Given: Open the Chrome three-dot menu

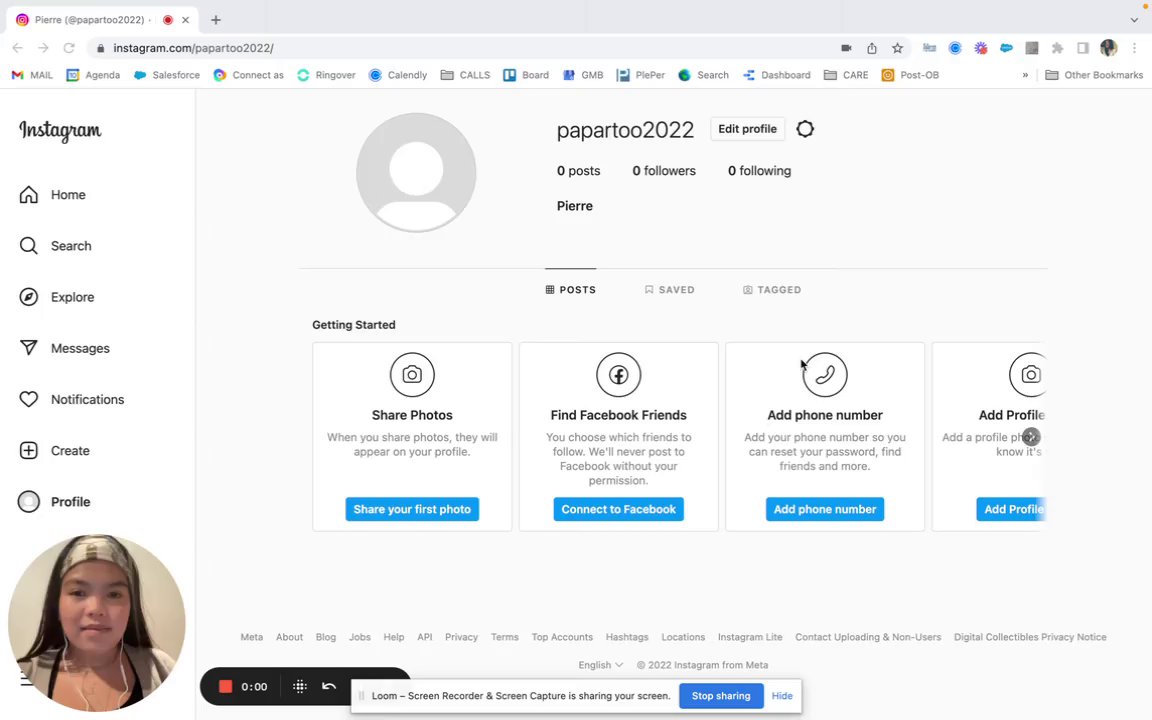Looking at the screenshot, I should (1134, 48).
